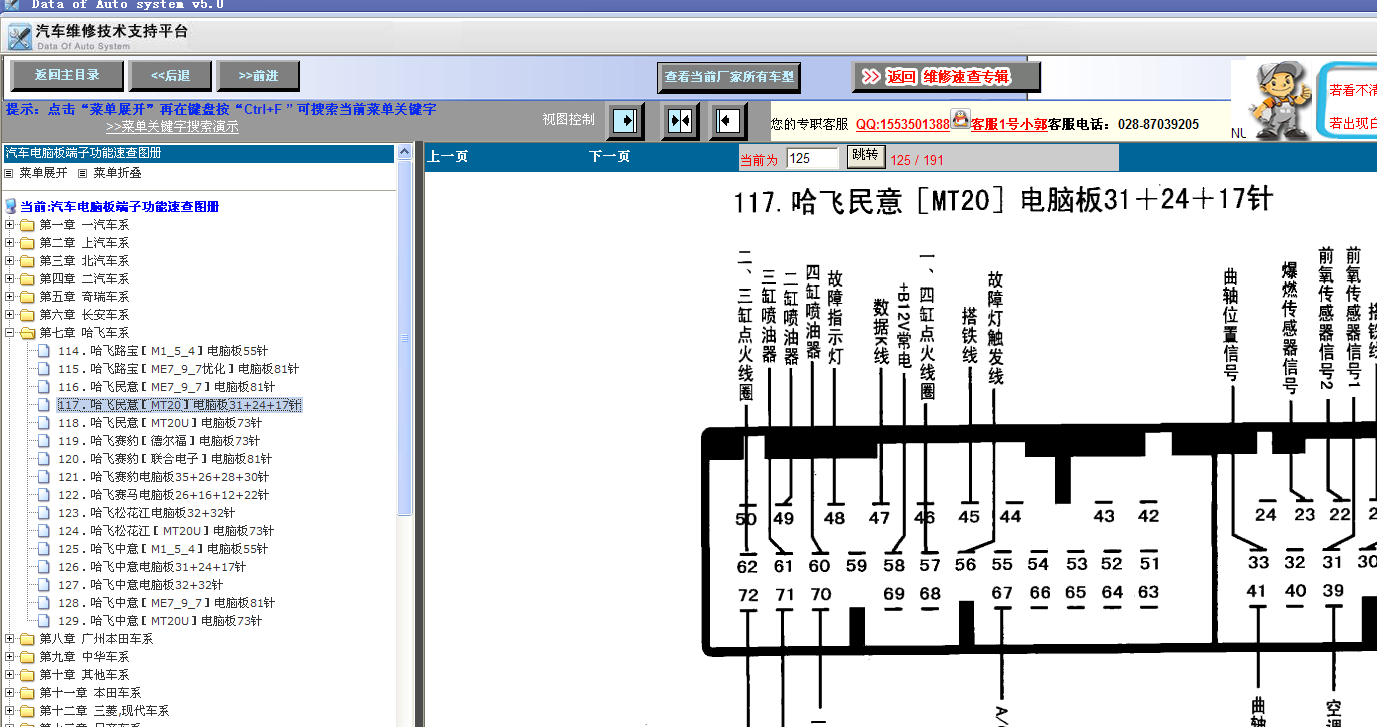Click the inward-arrows split view control icon
1377x727 pixels.
[x=680, y=121]
